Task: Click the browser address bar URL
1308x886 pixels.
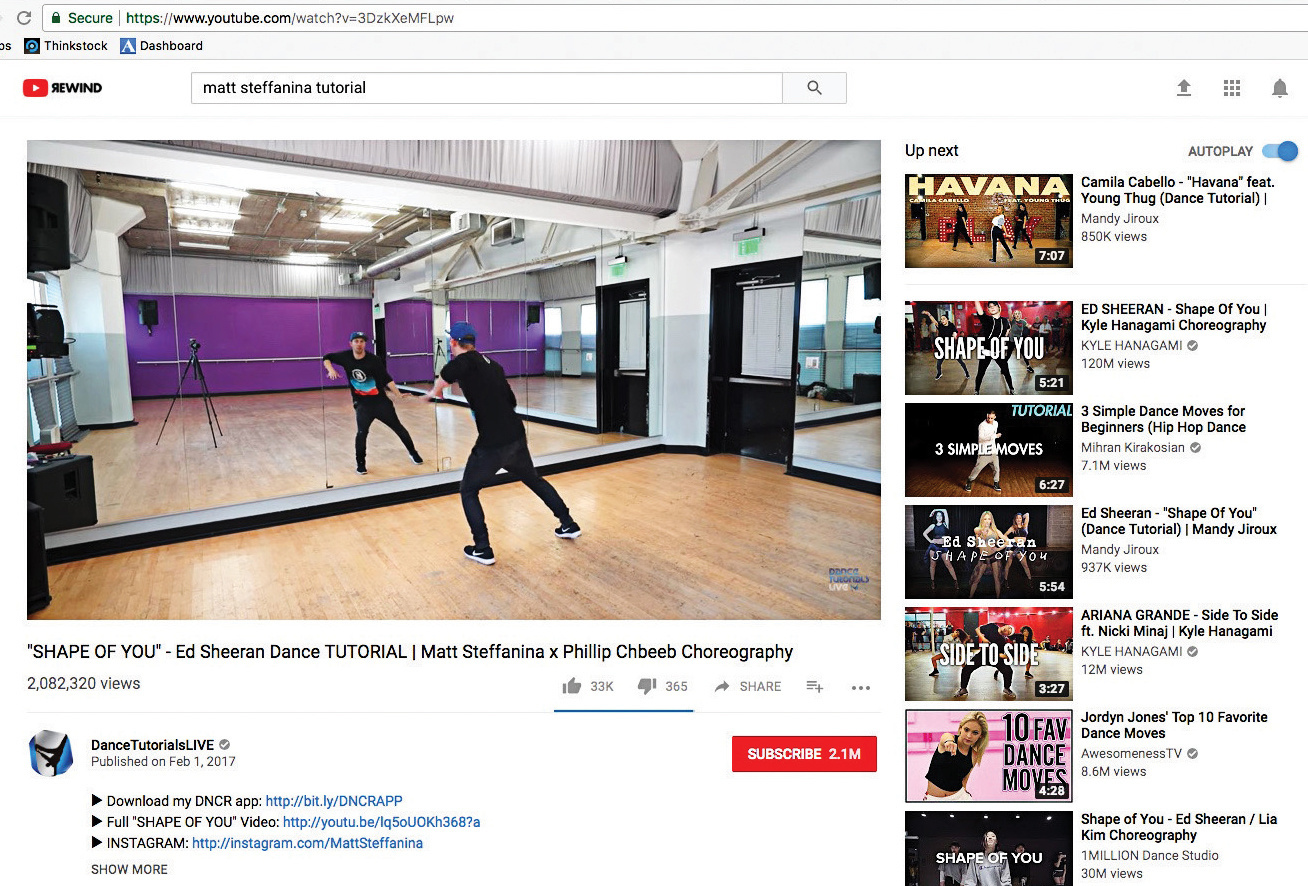Action: click(290, 18)
